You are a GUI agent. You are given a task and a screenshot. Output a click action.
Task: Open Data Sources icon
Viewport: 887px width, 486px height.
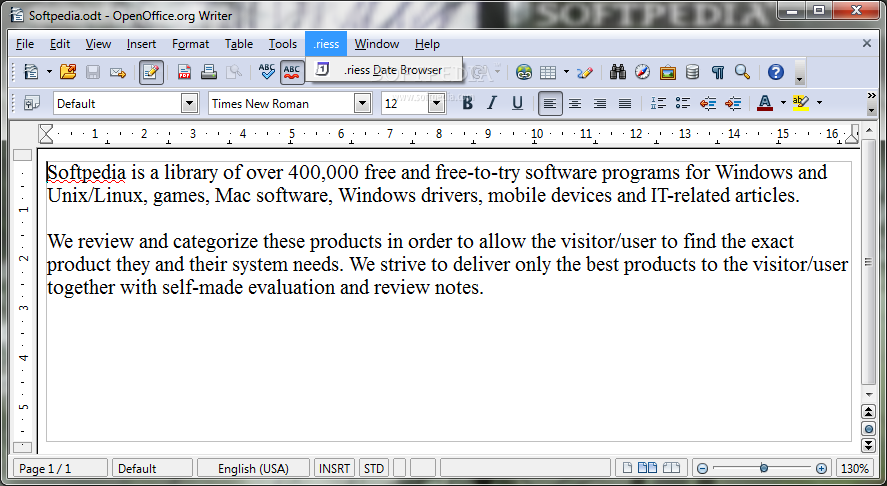692,72
